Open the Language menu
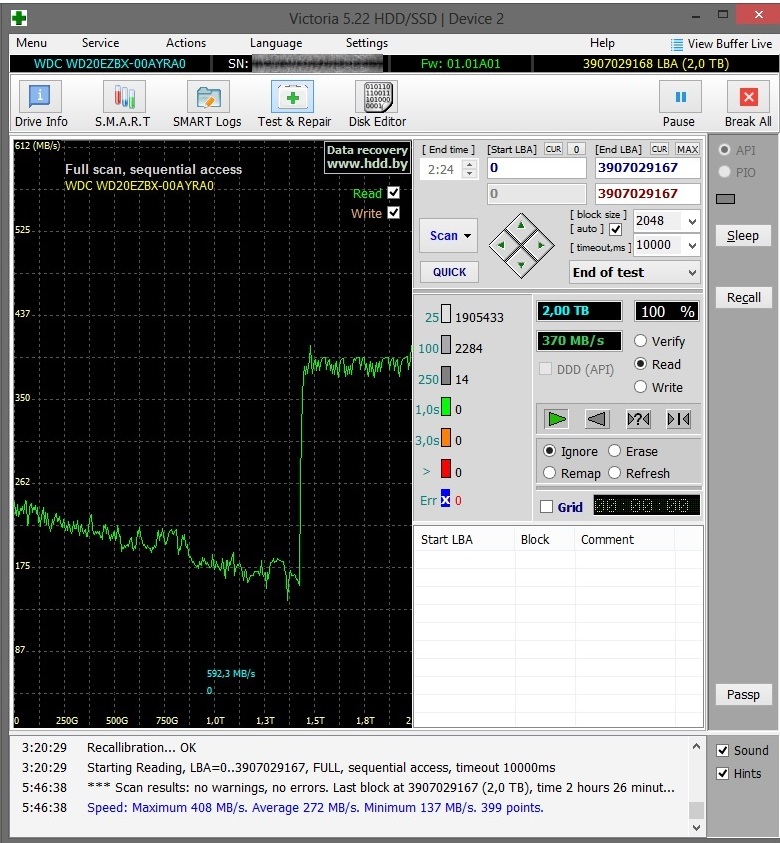This screenshot has height=843, width=780. [x=275, y=43]
